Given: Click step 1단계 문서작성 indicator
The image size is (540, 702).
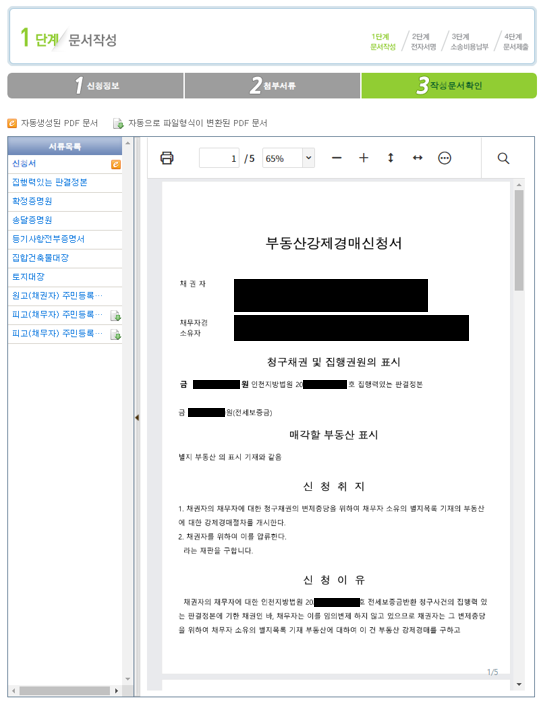Looking at the screenshot, I should [x=383, y=41].
